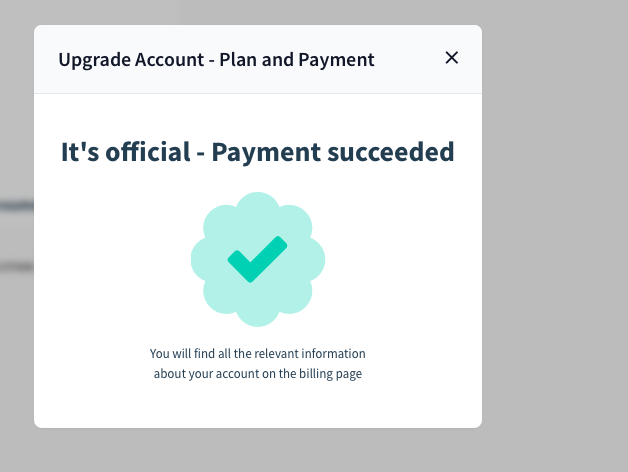
Task: Click the green checkmark icon
Action: (x=257, y=259)
